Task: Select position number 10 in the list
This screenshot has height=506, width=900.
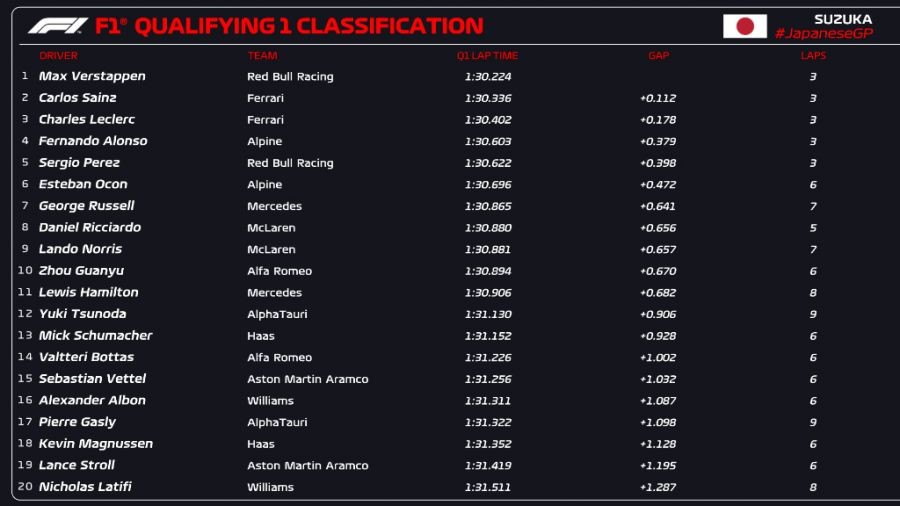Action: 25,271
